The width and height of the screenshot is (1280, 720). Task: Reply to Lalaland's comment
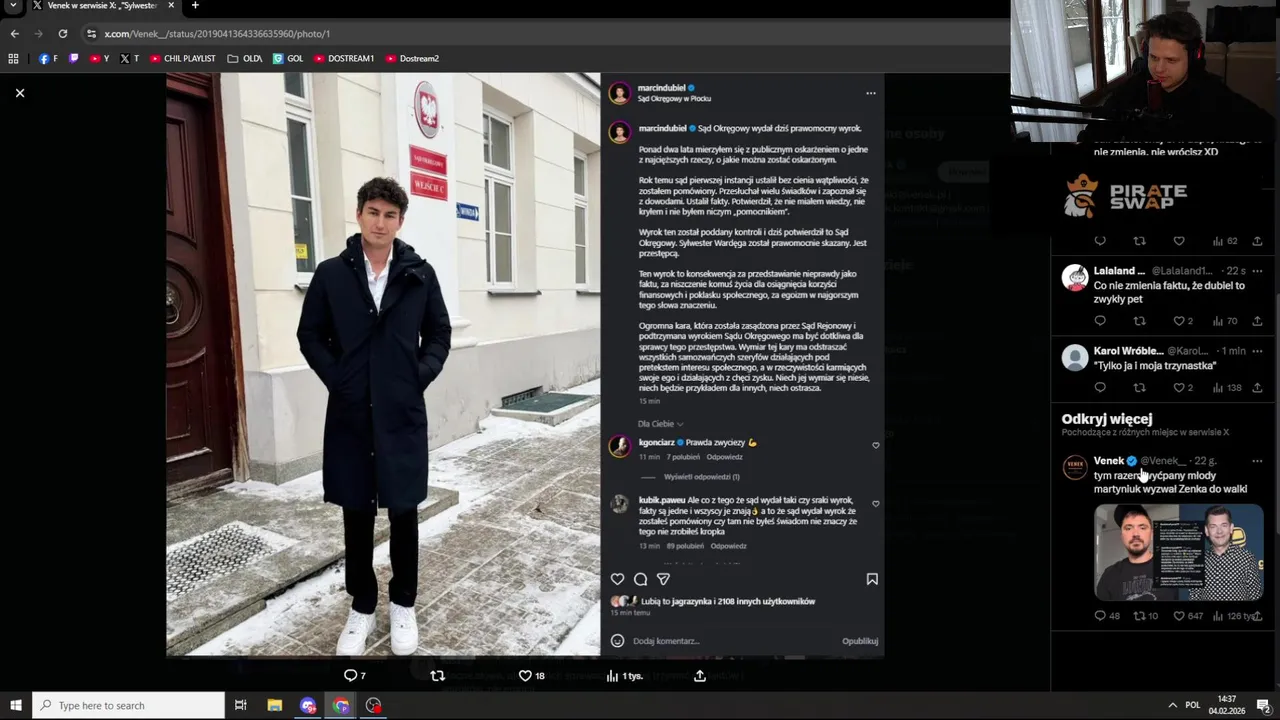[x=1100, y=321]
